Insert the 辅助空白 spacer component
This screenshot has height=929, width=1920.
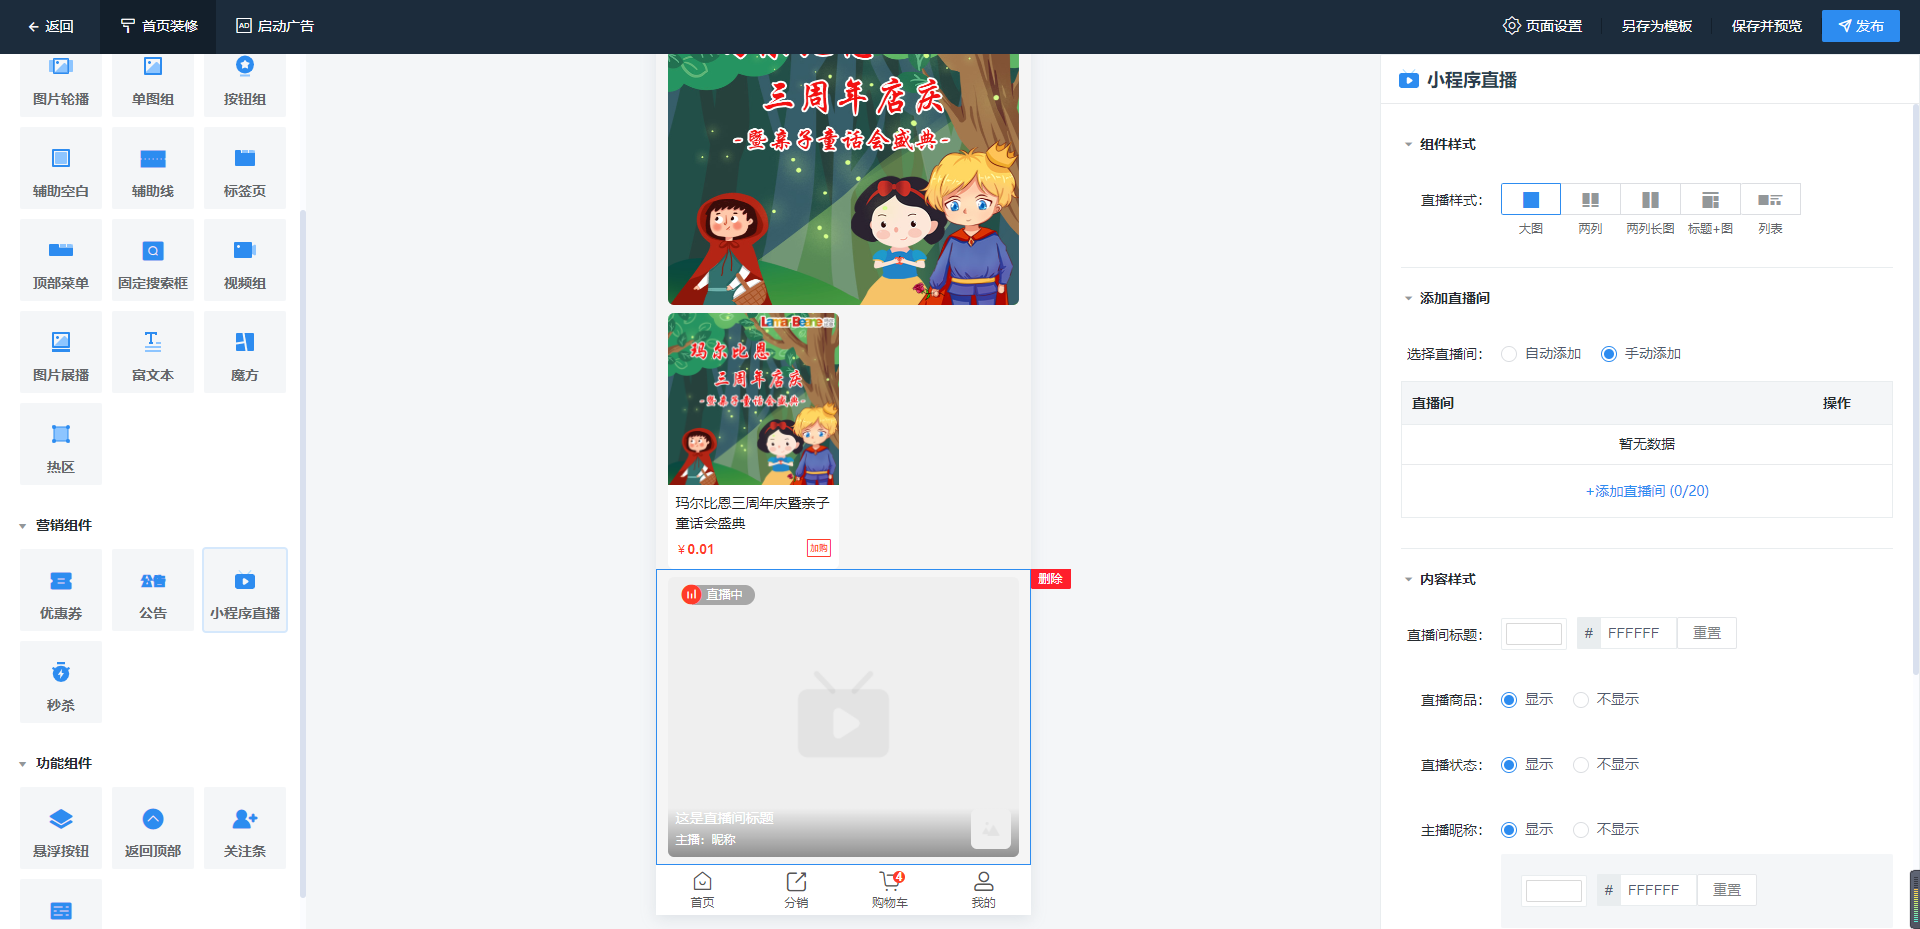click(61, 168)
